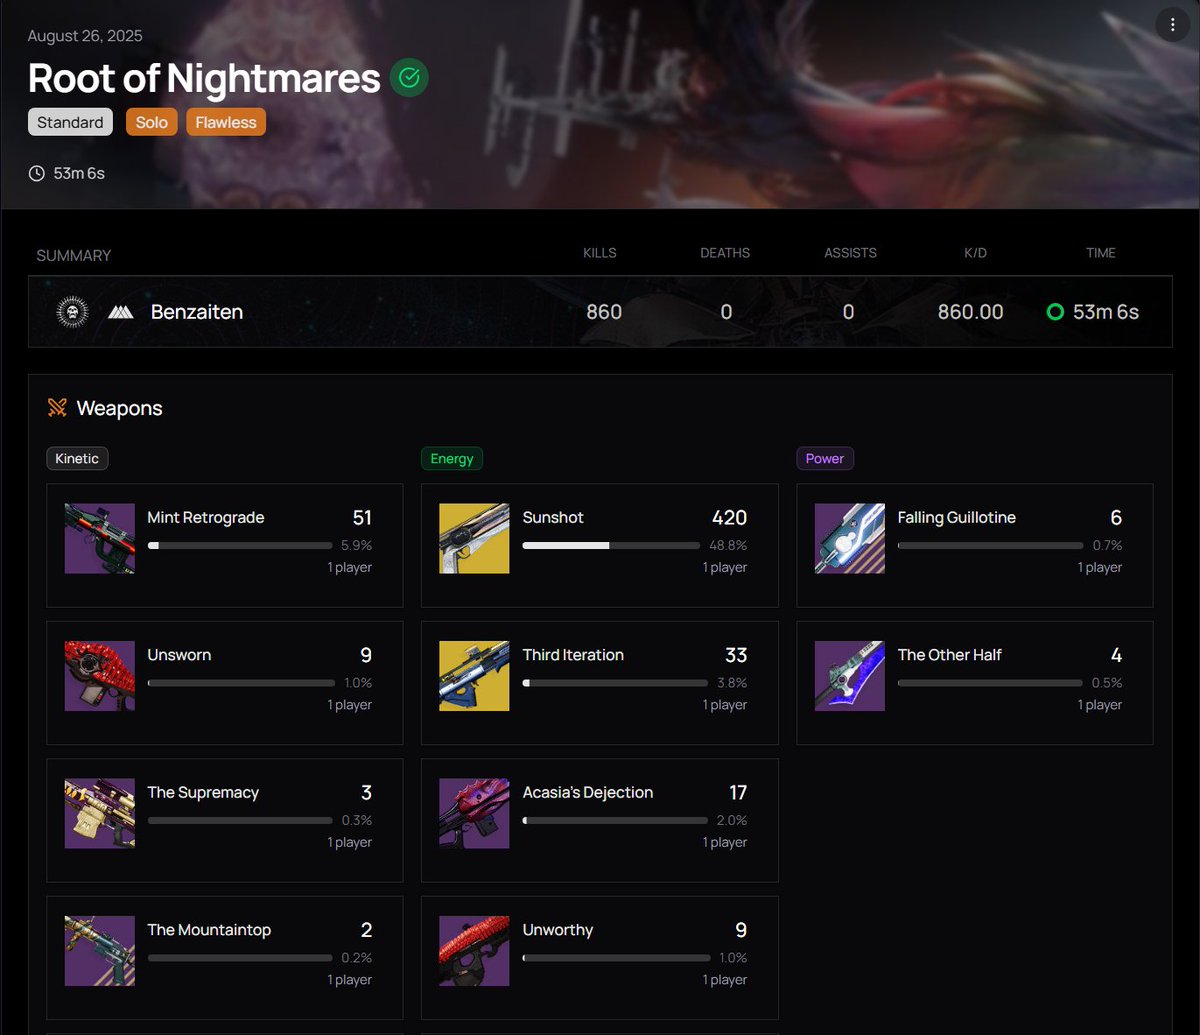Open Mint Retrograde weapon thumbnail
This screenshot has width=1200, height=1035.
coord(100,538)
